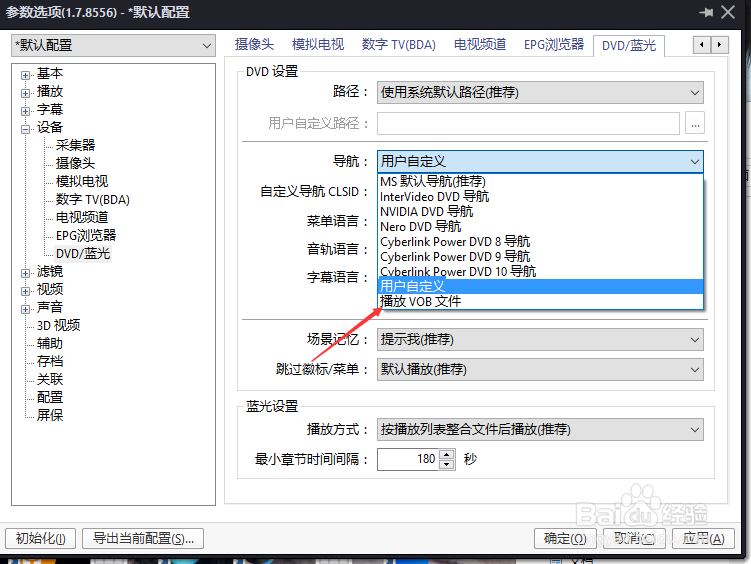Switch to the 模拟电视 tab
The image size is (751, 564).
[318, 45]
